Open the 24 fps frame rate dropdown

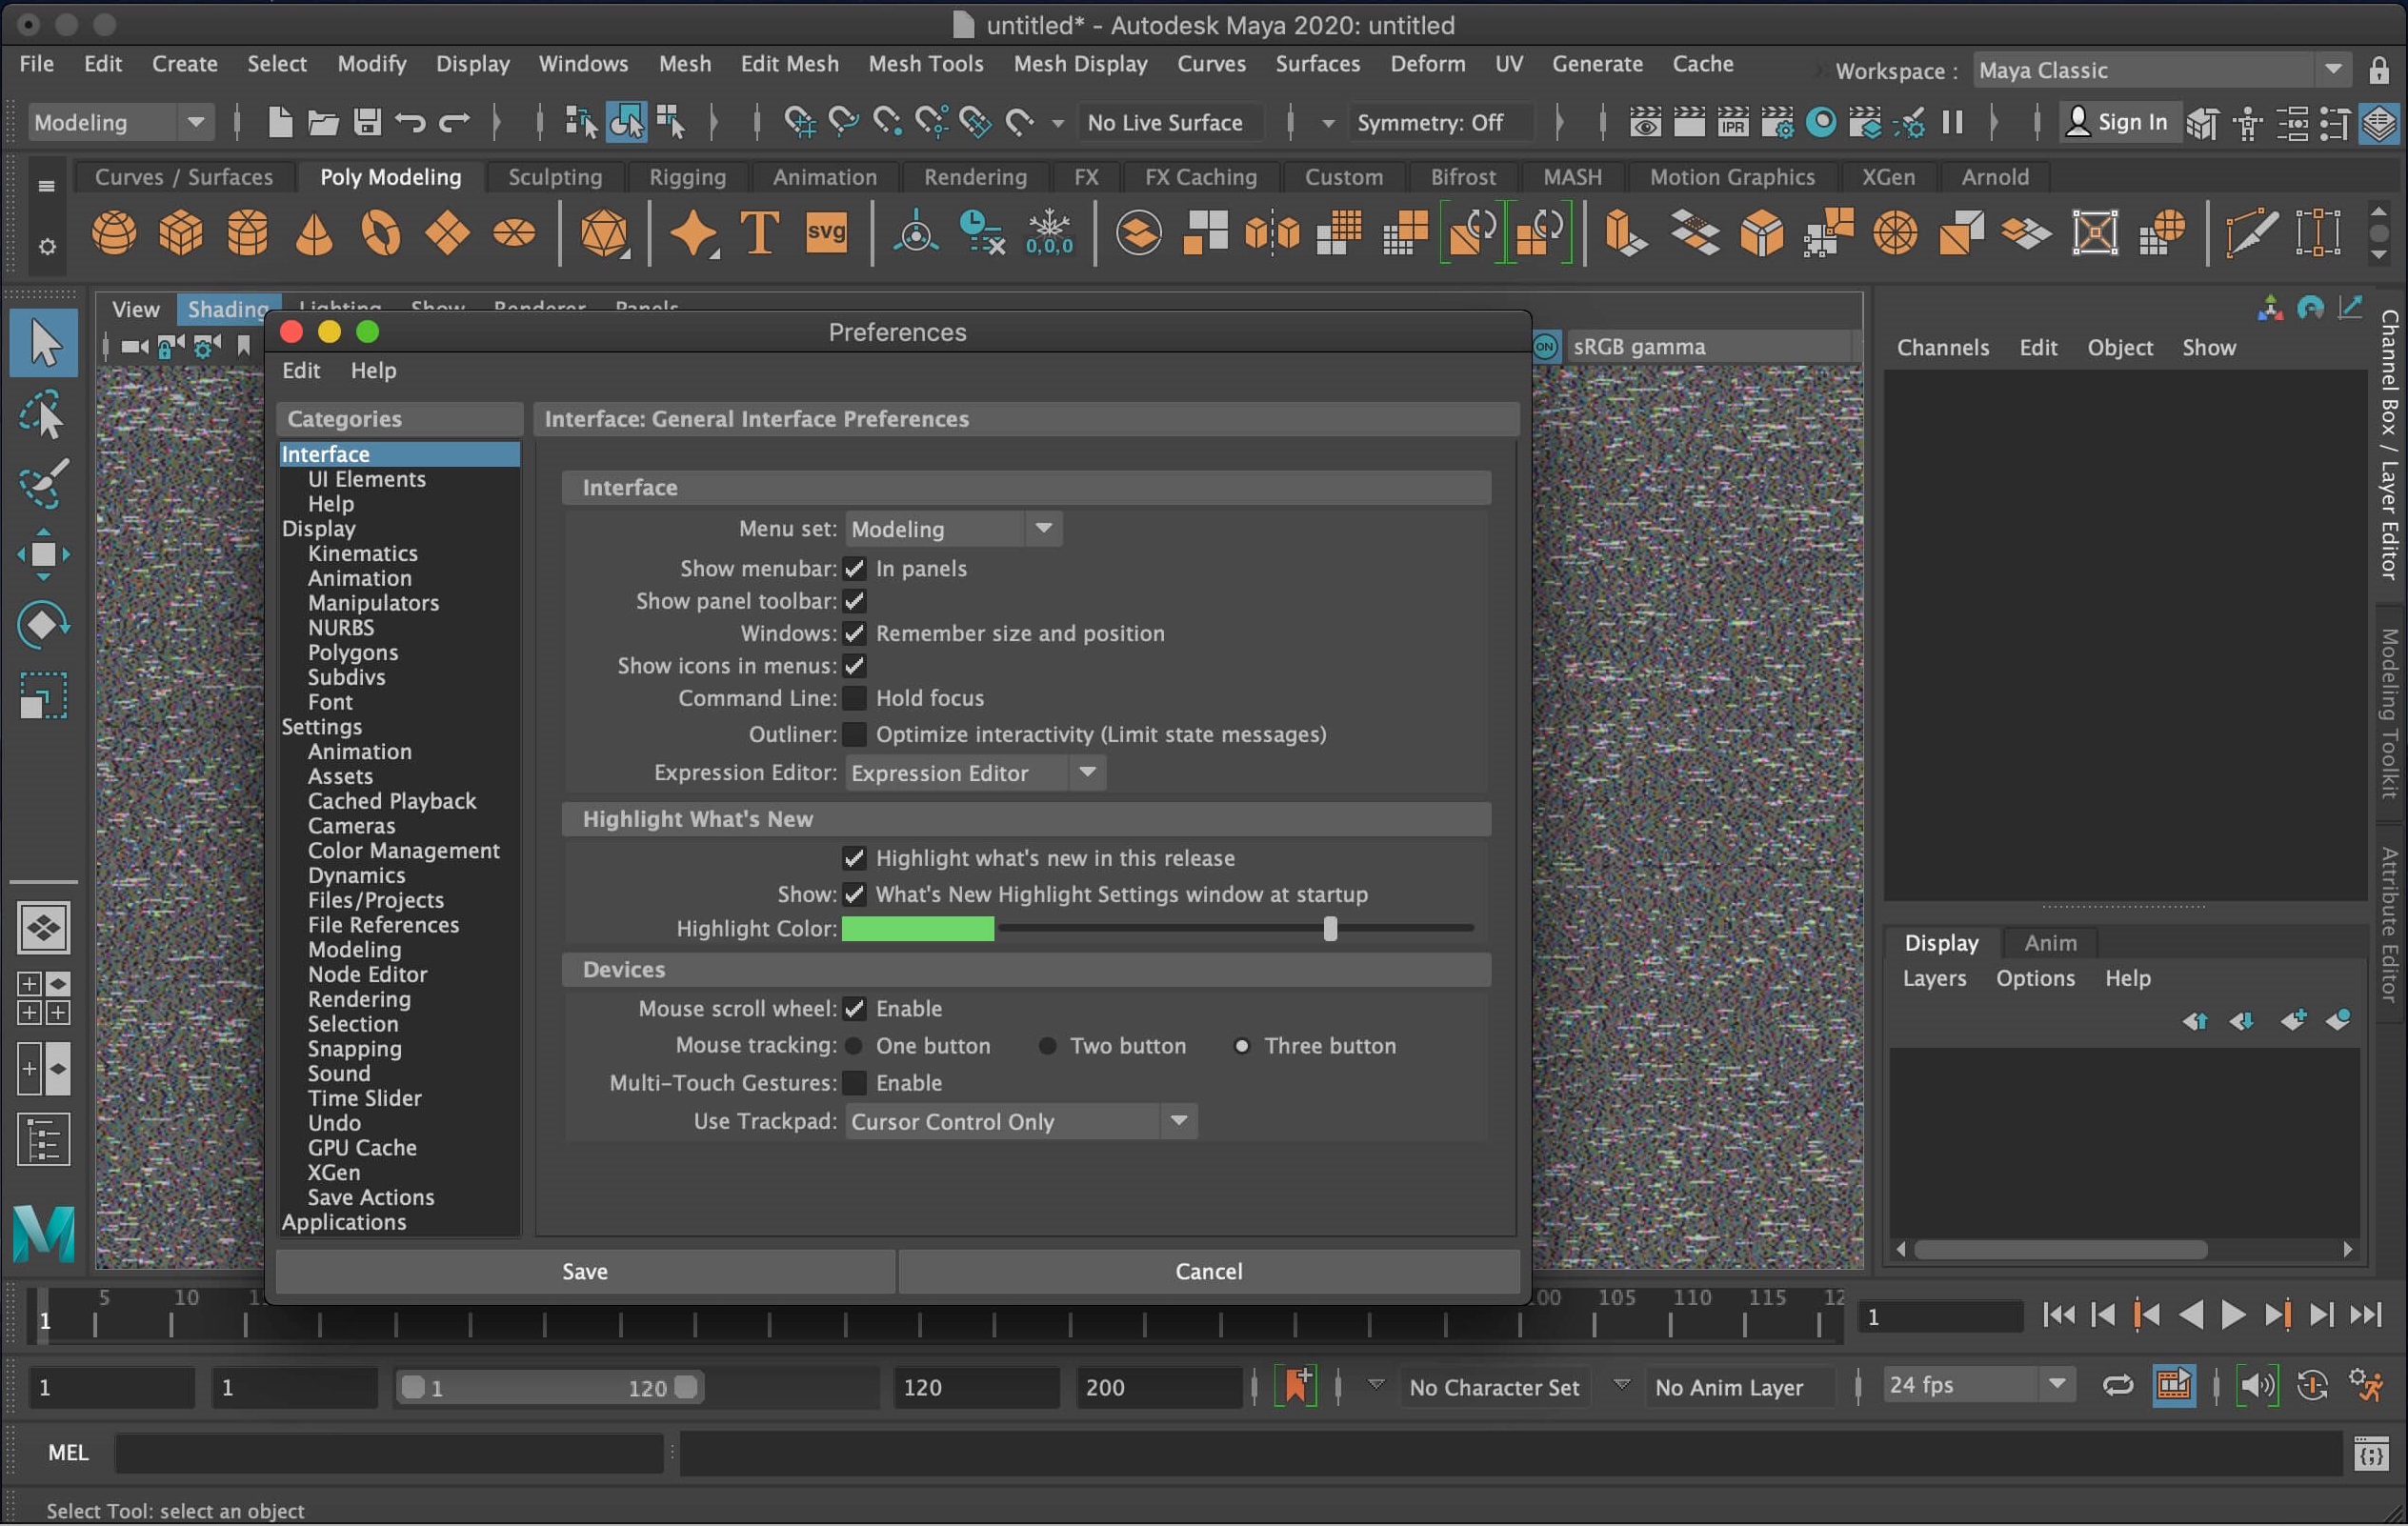click(1979, 1385)
